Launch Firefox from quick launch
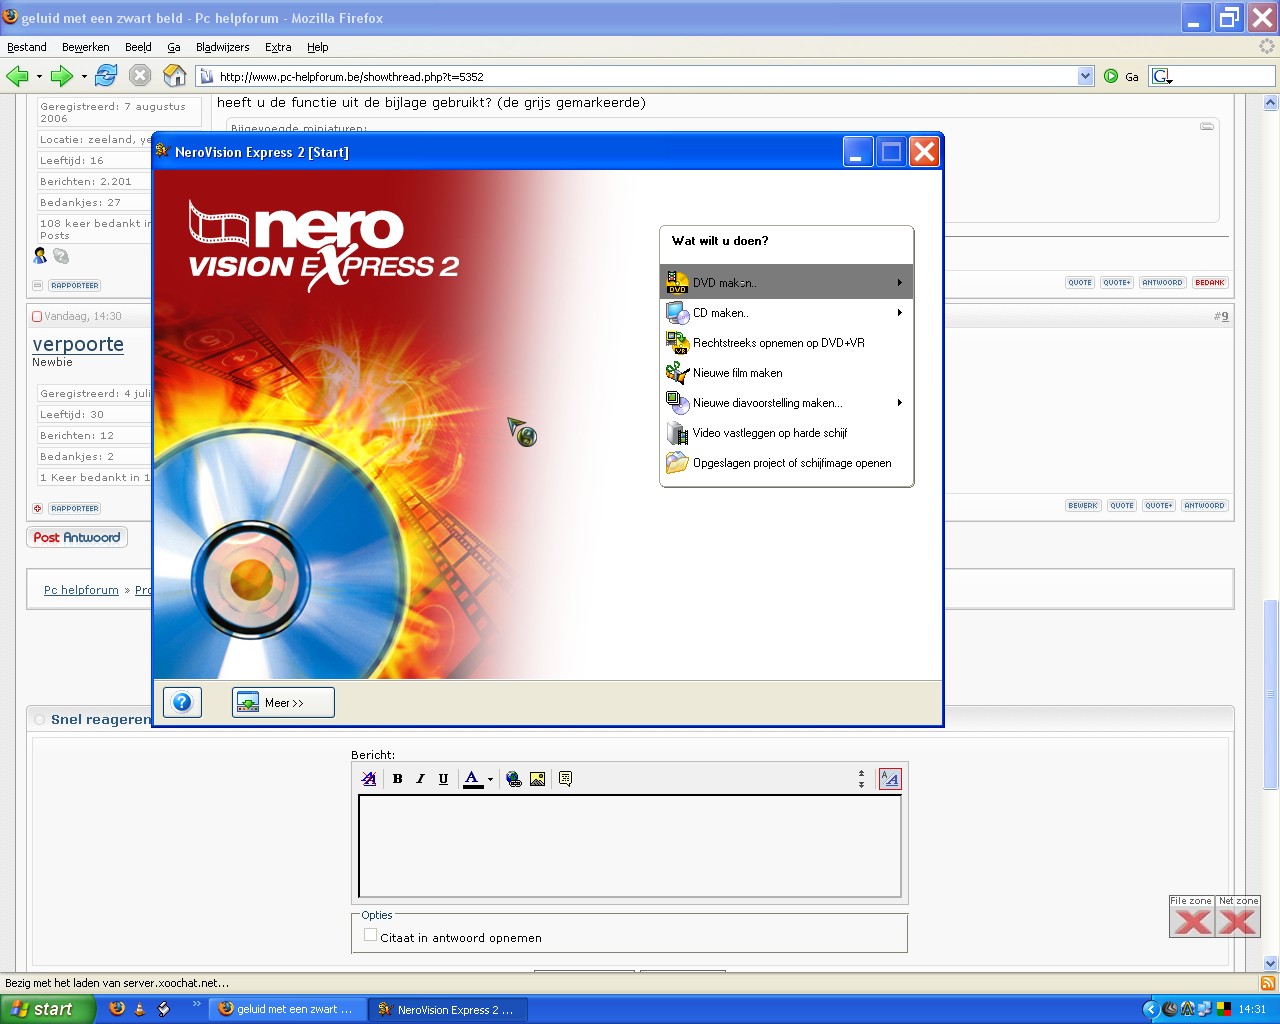Viewport: 1280px width, 1024px height. tap(117, 1009)
